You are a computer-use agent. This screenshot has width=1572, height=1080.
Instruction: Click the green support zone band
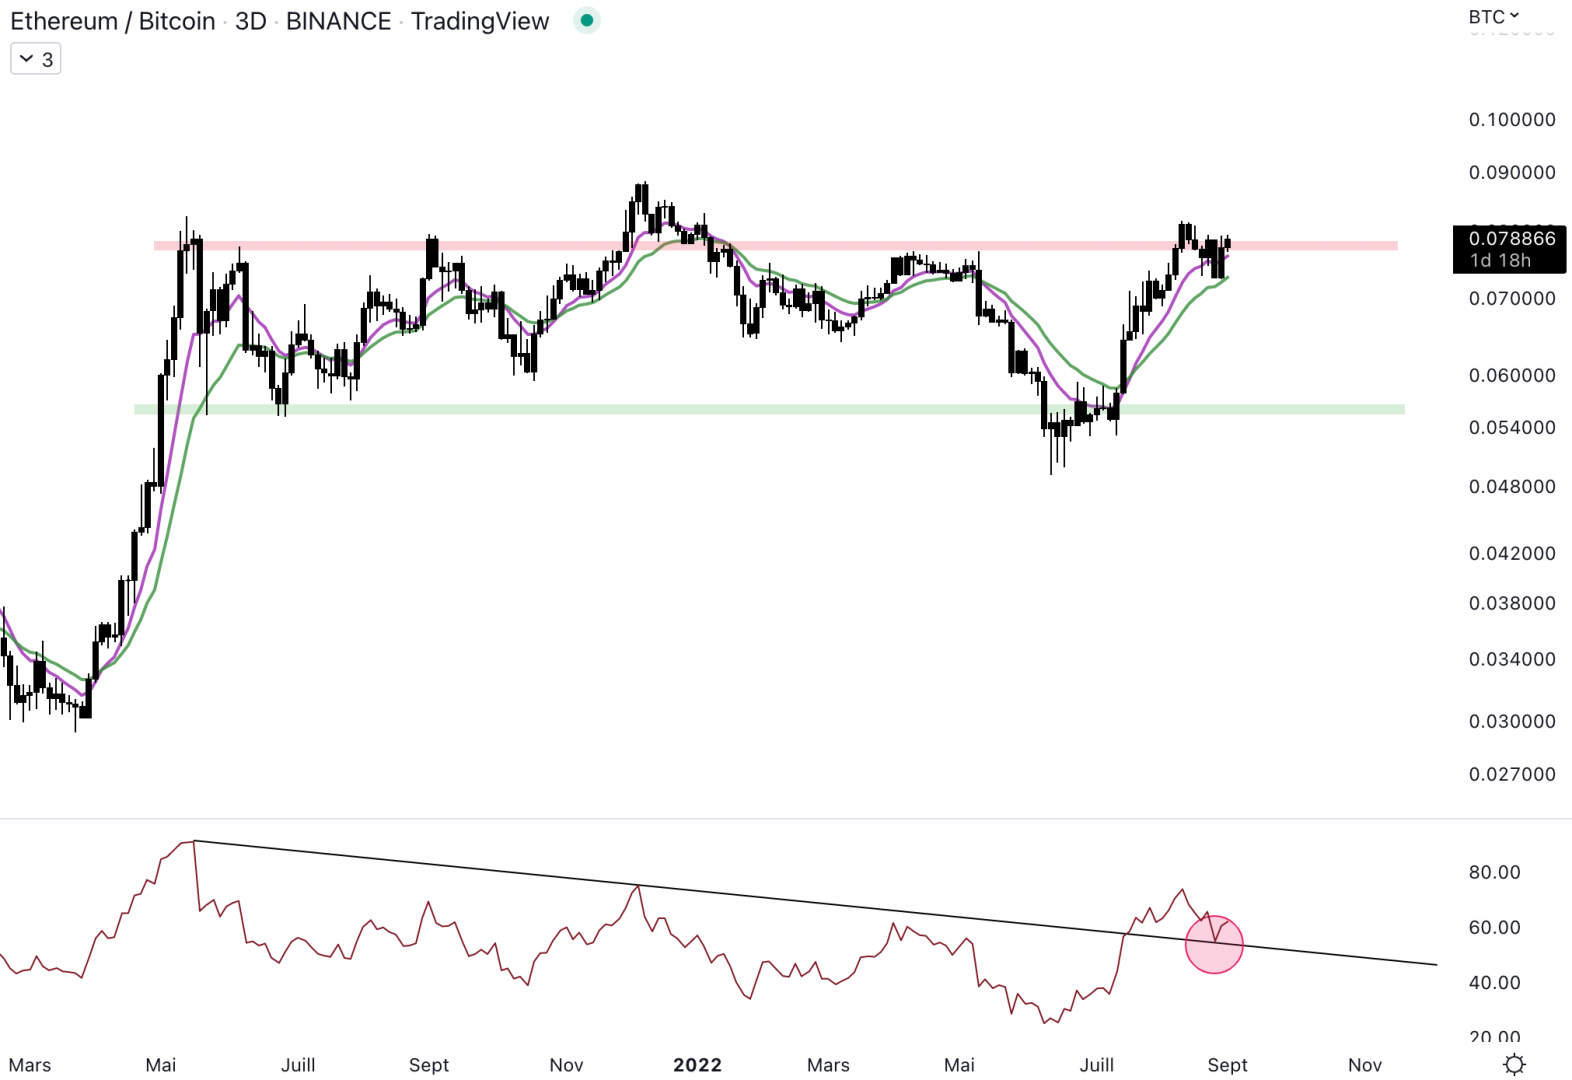[769, 409]
